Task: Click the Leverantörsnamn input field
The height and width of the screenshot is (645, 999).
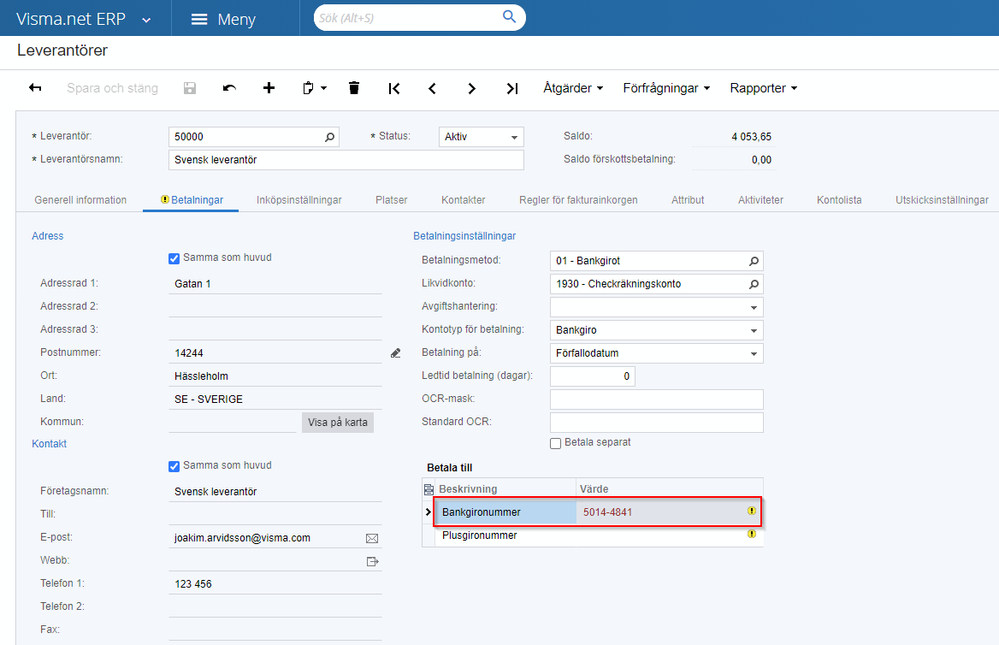Action: coord(346,160)
